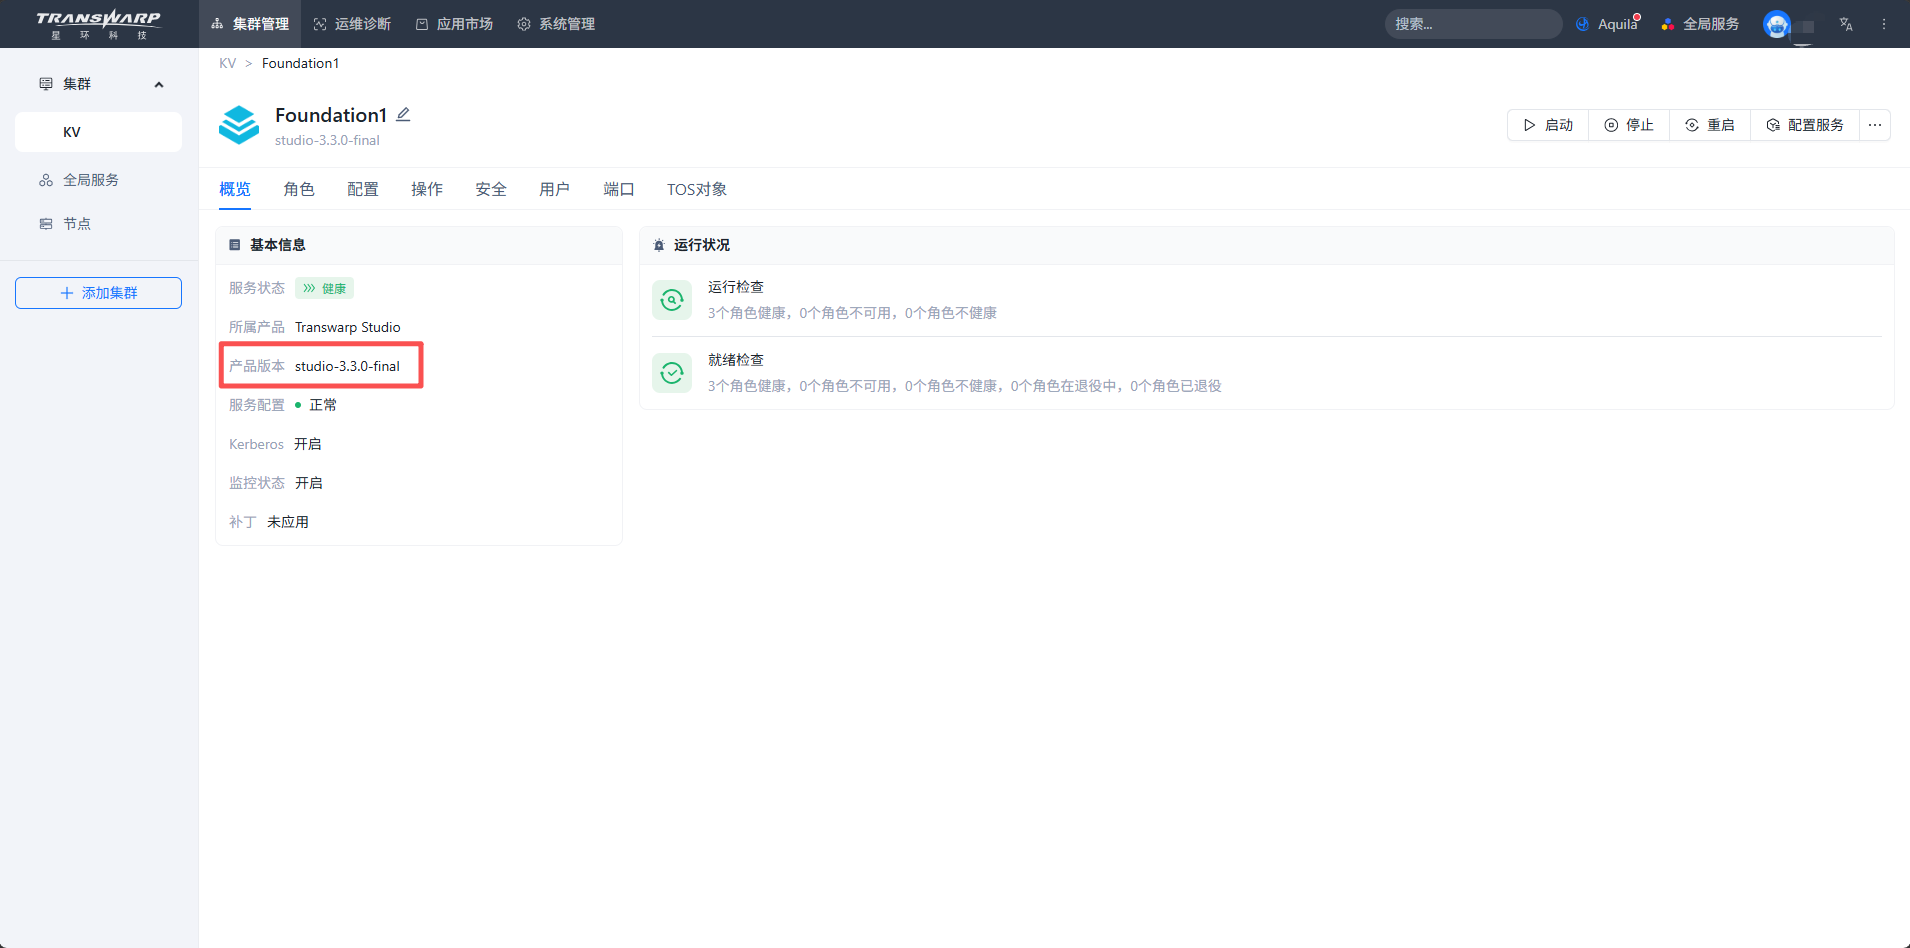
Task: Click the 运行检查 title text
Action: click(x=736, y=287)
